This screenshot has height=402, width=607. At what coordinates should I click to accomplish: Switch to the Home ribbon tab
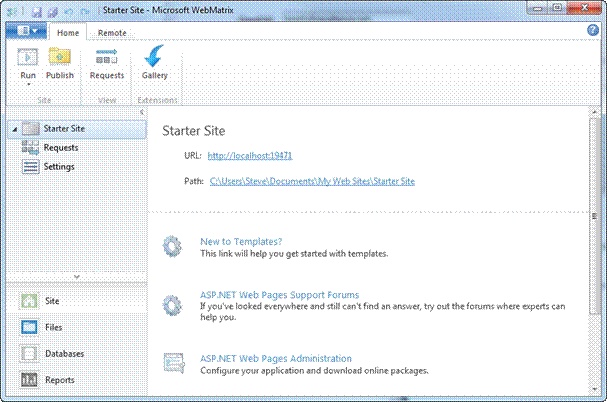pos(68,33)
